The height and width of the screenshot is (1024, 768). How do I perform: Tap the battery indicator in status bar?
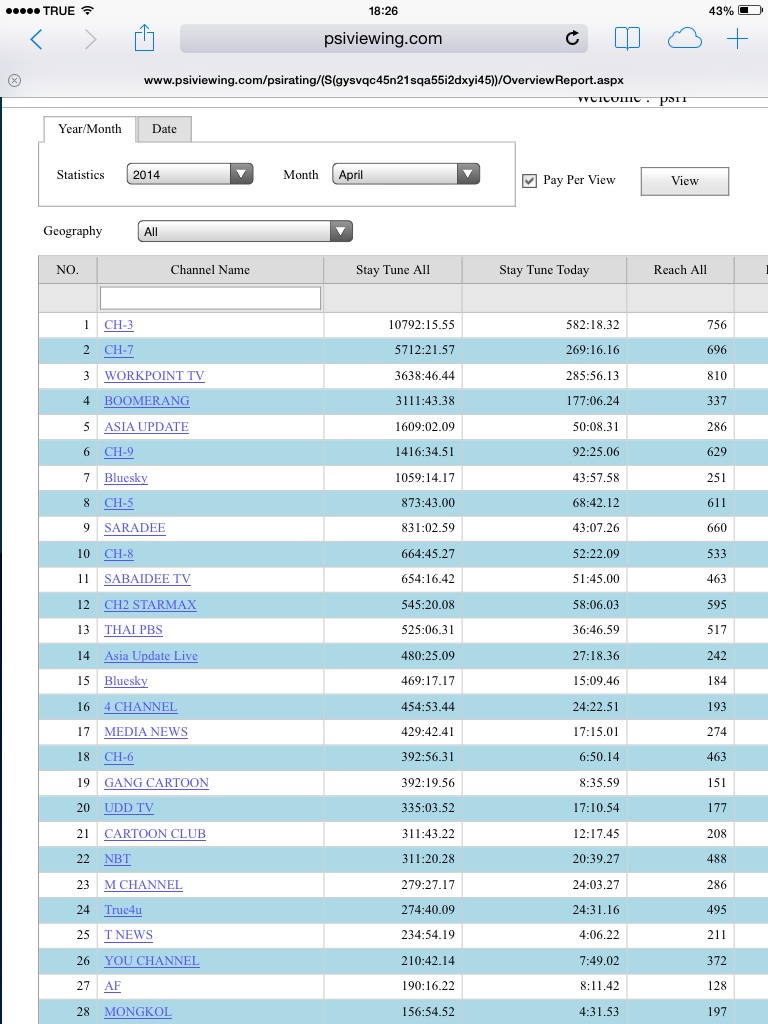pyautogui.click(x=750, y=10)
